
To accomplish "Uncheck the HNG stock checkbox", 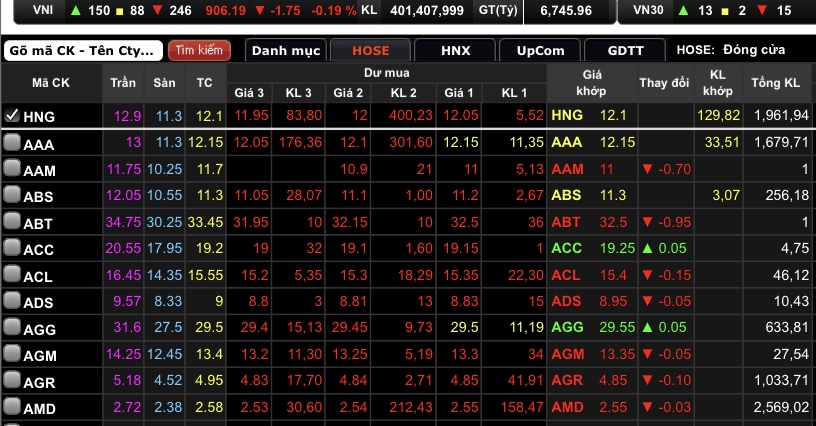I will coord(11,115).
